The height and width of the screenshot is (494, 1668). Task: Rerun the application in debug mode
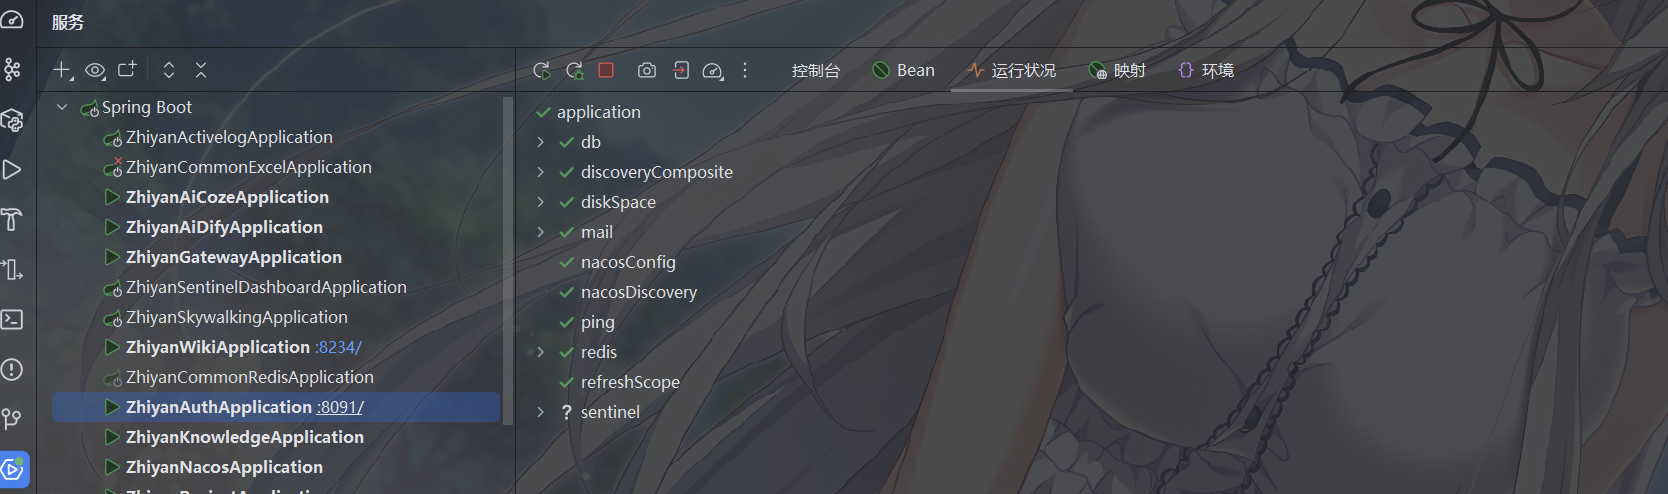574,70
